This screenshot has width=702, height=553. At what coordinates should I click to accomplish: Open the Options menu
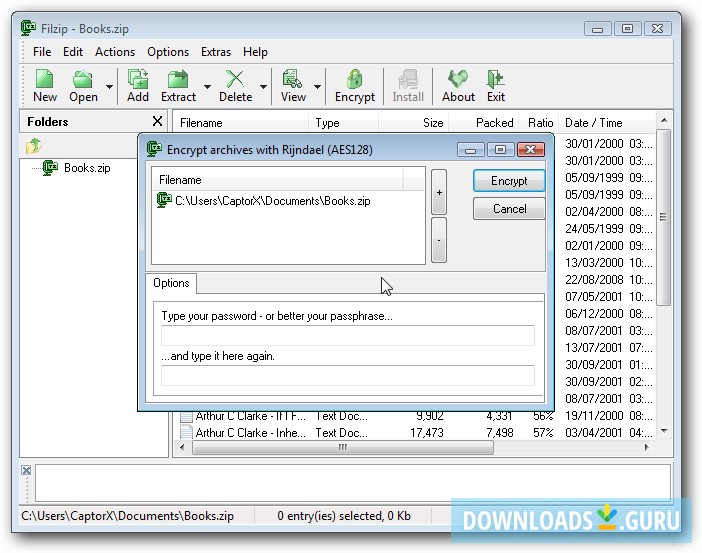(168, 52)
